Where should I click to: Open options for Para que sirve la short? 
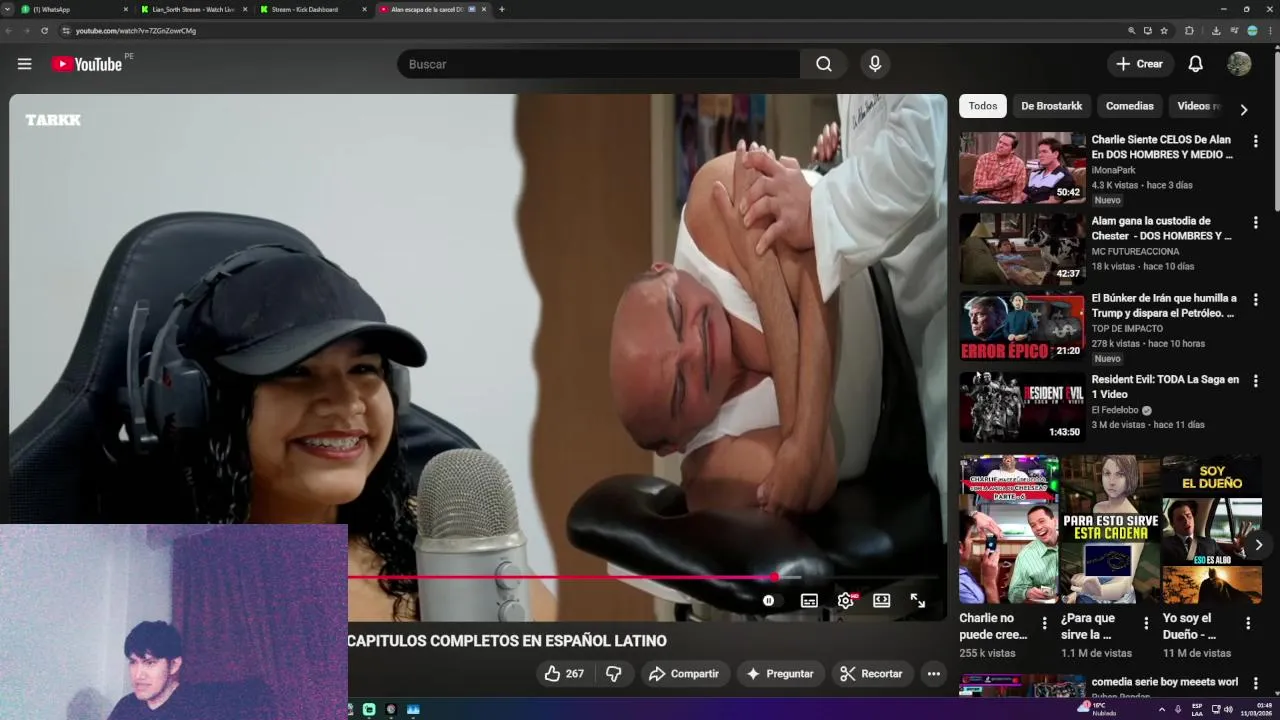click(1146, 623)
